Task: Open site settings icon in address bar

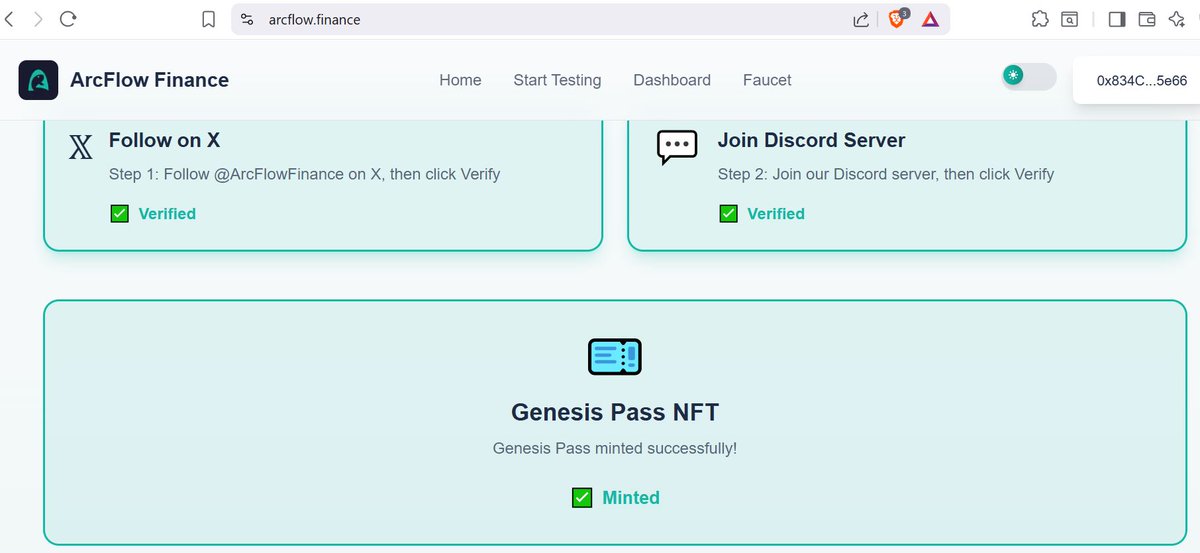Action: coord(248,19)
